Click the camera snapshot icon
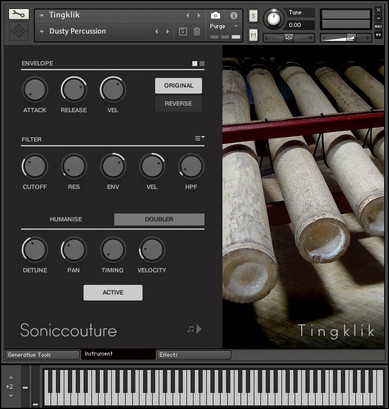Image resolution: width=389 pixels, height=409 pixels. 216,15
